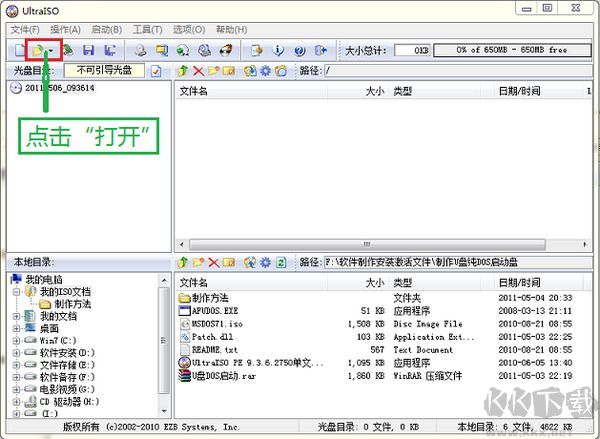
Task: Click the Up folder icon in local pane
Action: (x=183, y=262)
